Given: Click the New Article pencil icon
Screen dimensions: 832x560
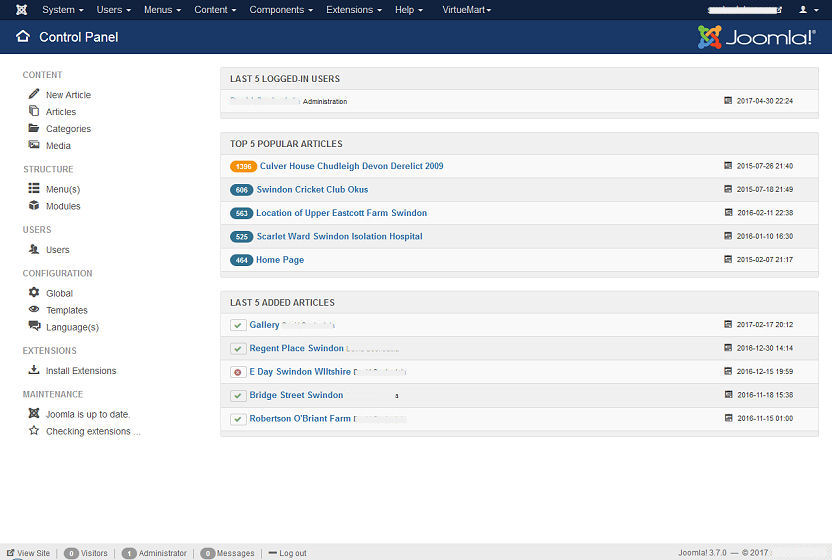Looking at the screenshot, I should [34, 94].
